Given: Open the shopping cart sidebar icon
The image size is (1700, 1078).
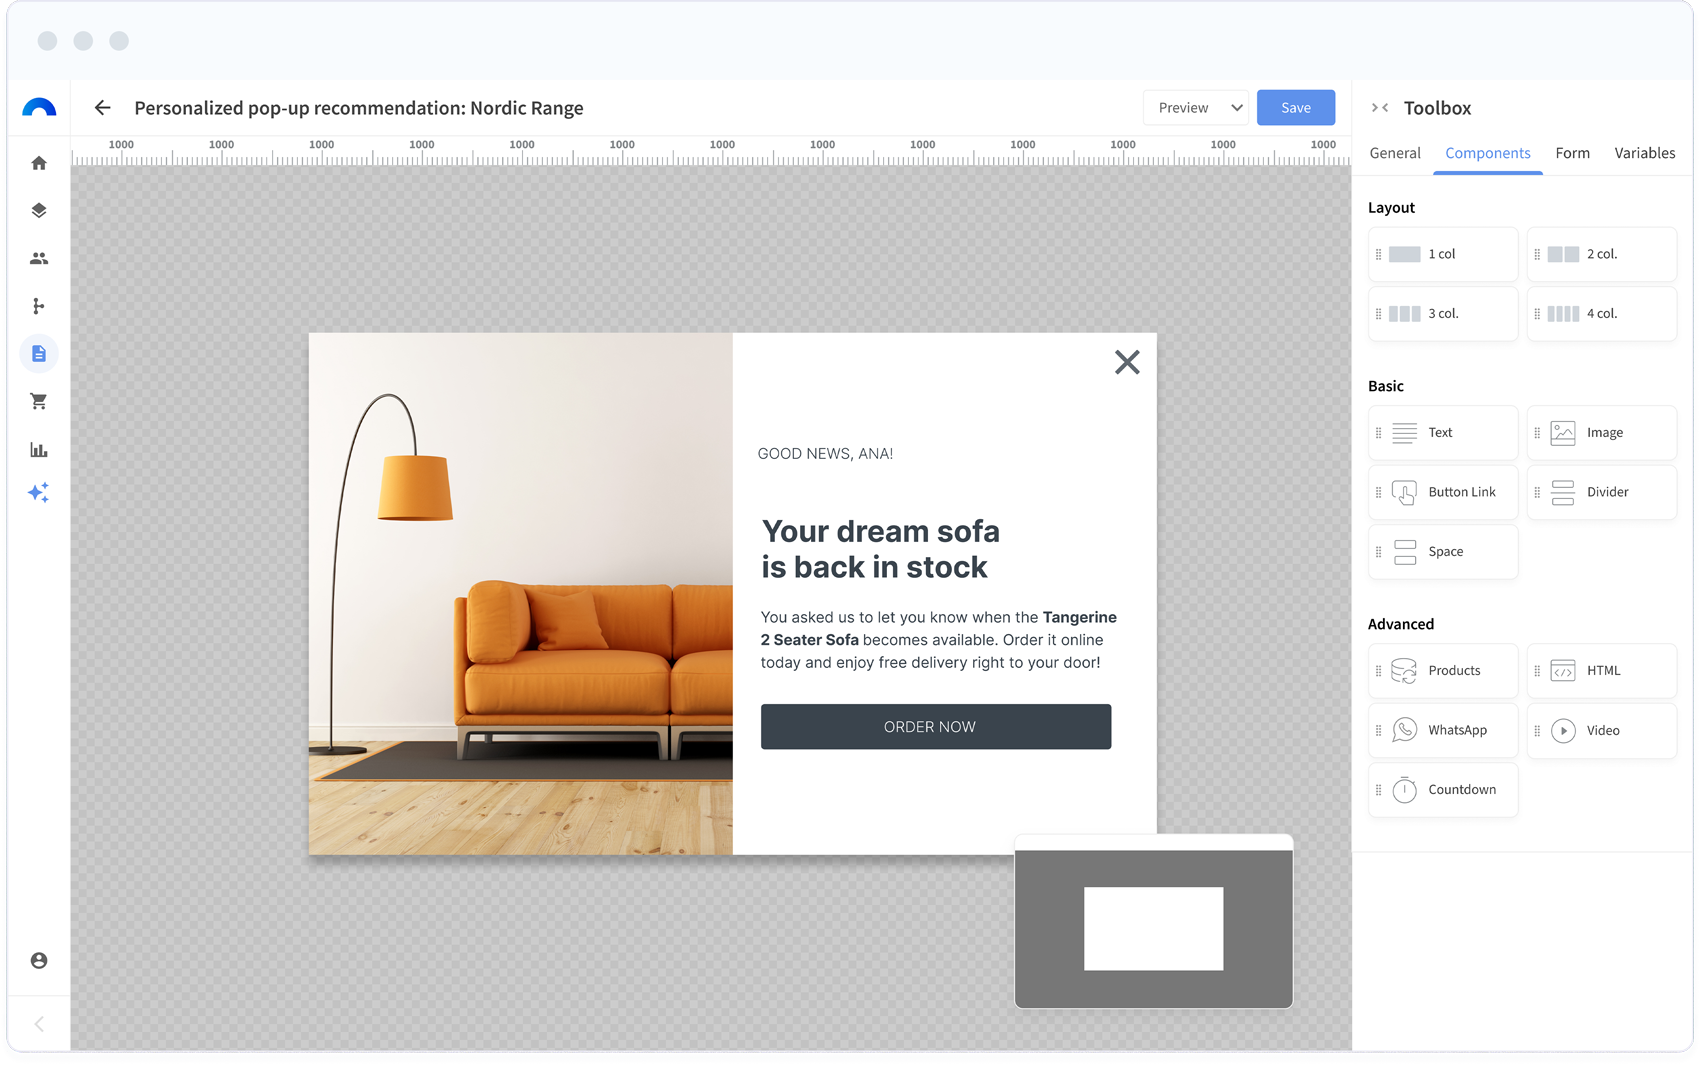Looking at the screenshot, I should (39, 402).
